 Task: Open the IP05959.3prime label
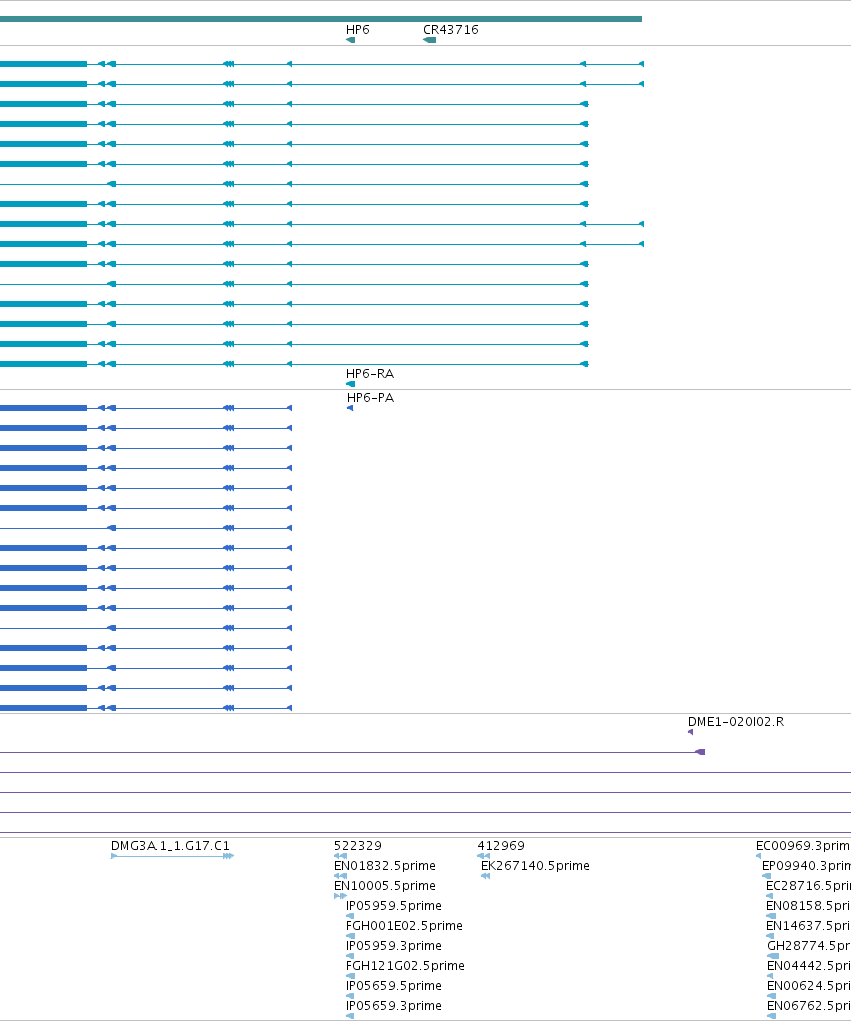point(394,946)
